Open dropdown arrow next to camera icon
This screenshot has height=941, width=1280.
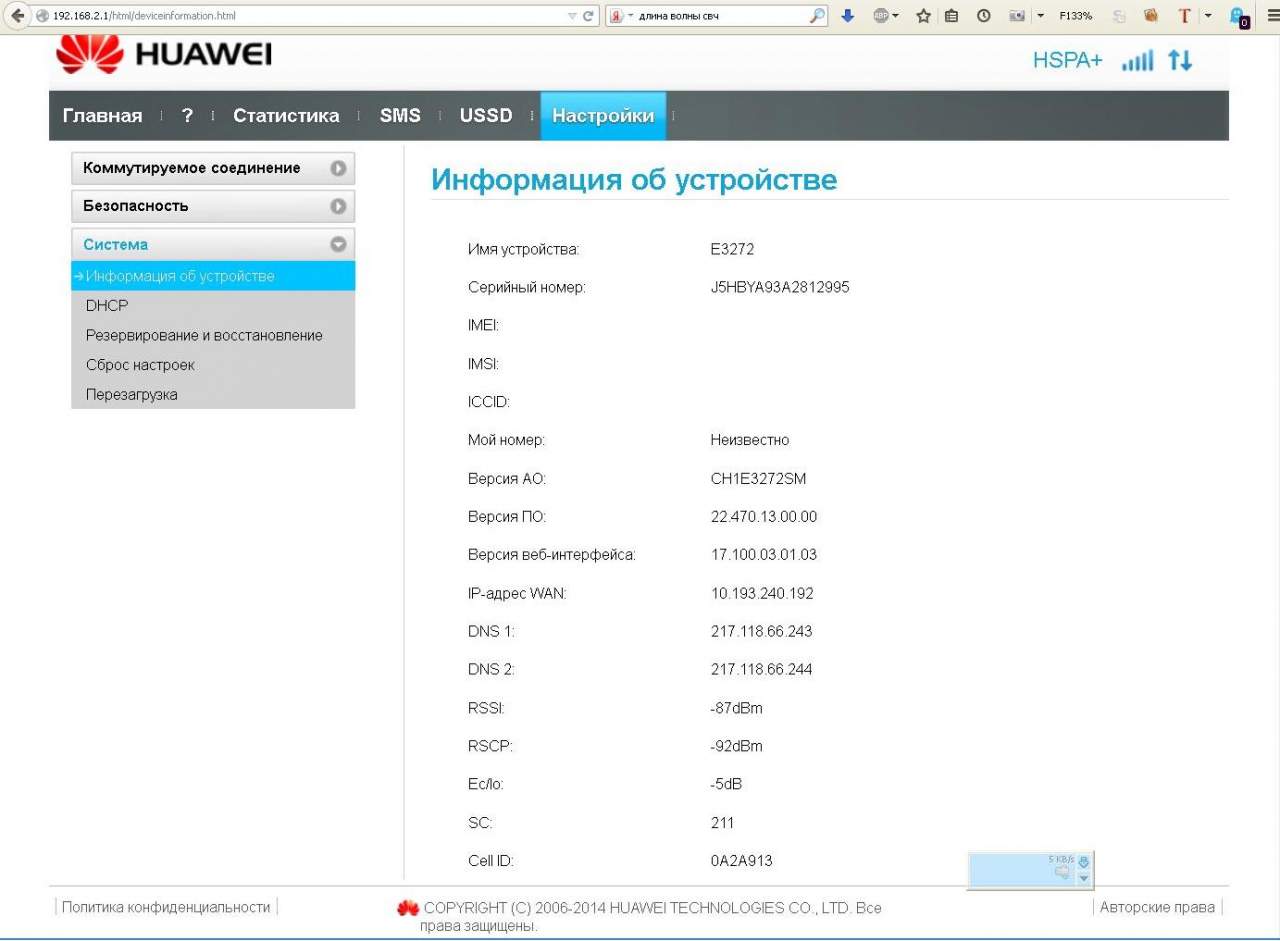coord(1041,16)
